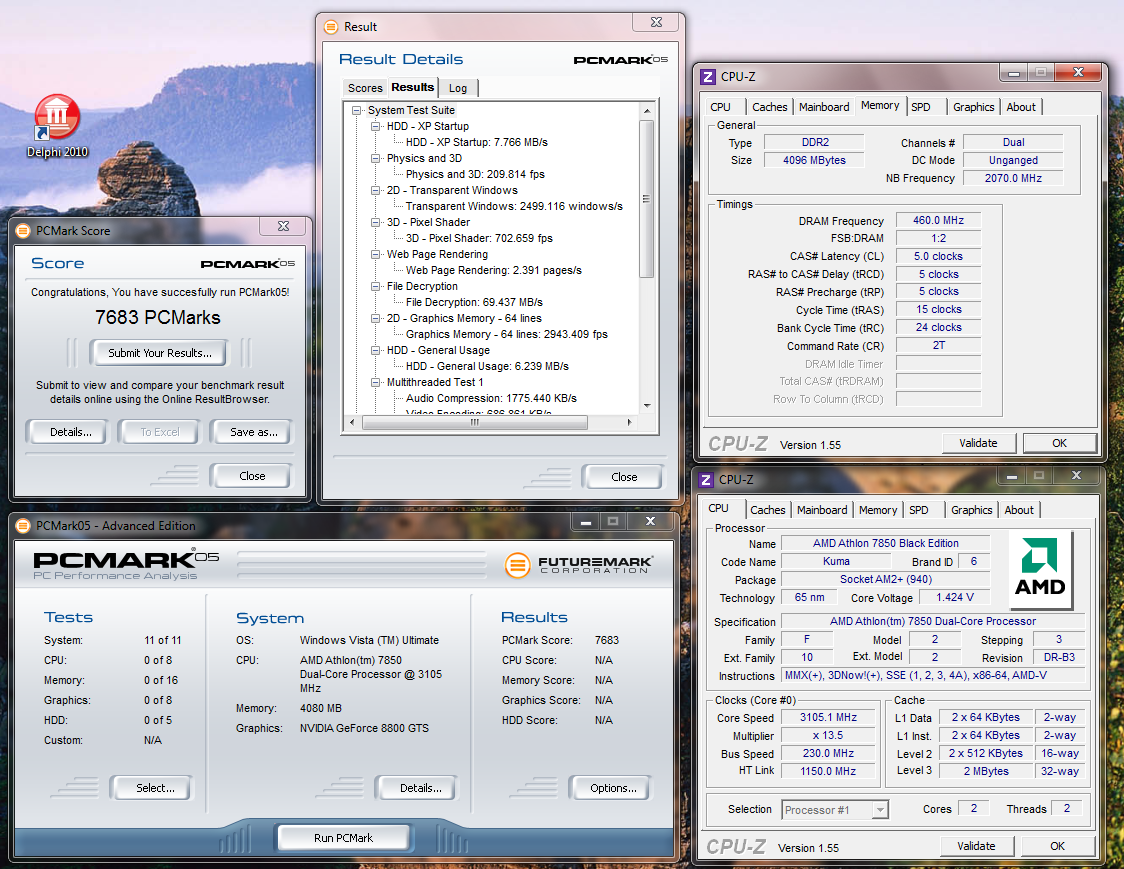The height and width of the screenshot is (869, 1124).
Task: Collapse the 2D - Graphics Memory - 64 lines node
Action: point(375,318)
